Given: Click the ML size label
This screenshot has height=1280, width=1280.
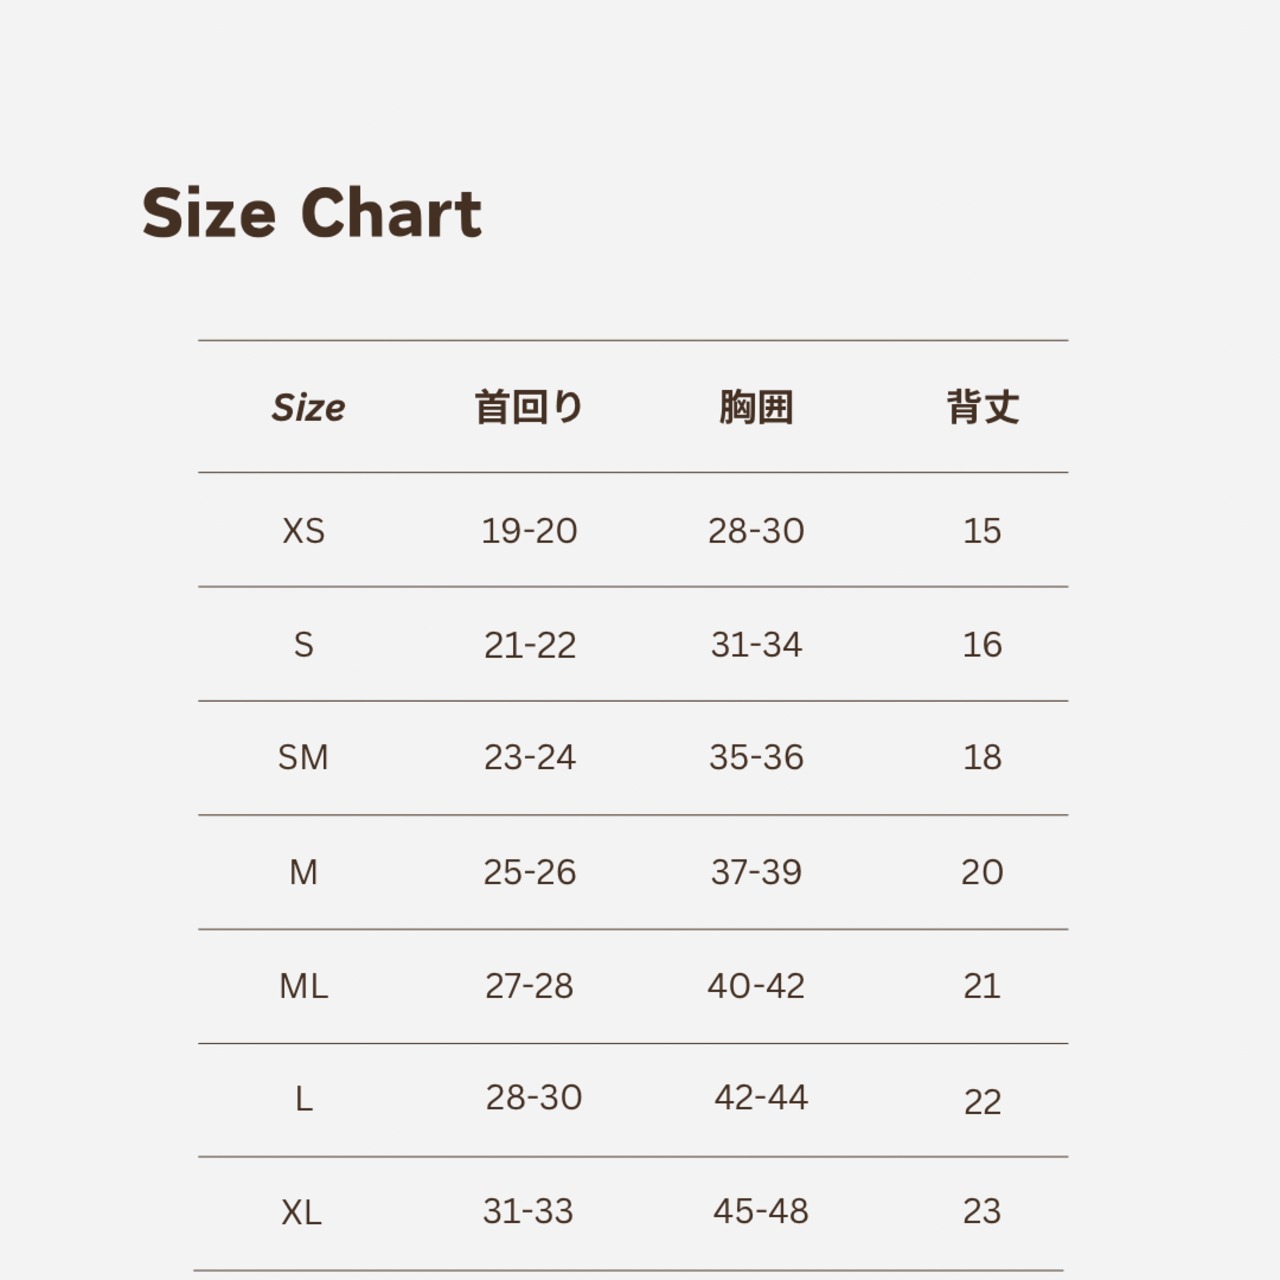Looking at the screenshot, I should (x=303, y=987).
